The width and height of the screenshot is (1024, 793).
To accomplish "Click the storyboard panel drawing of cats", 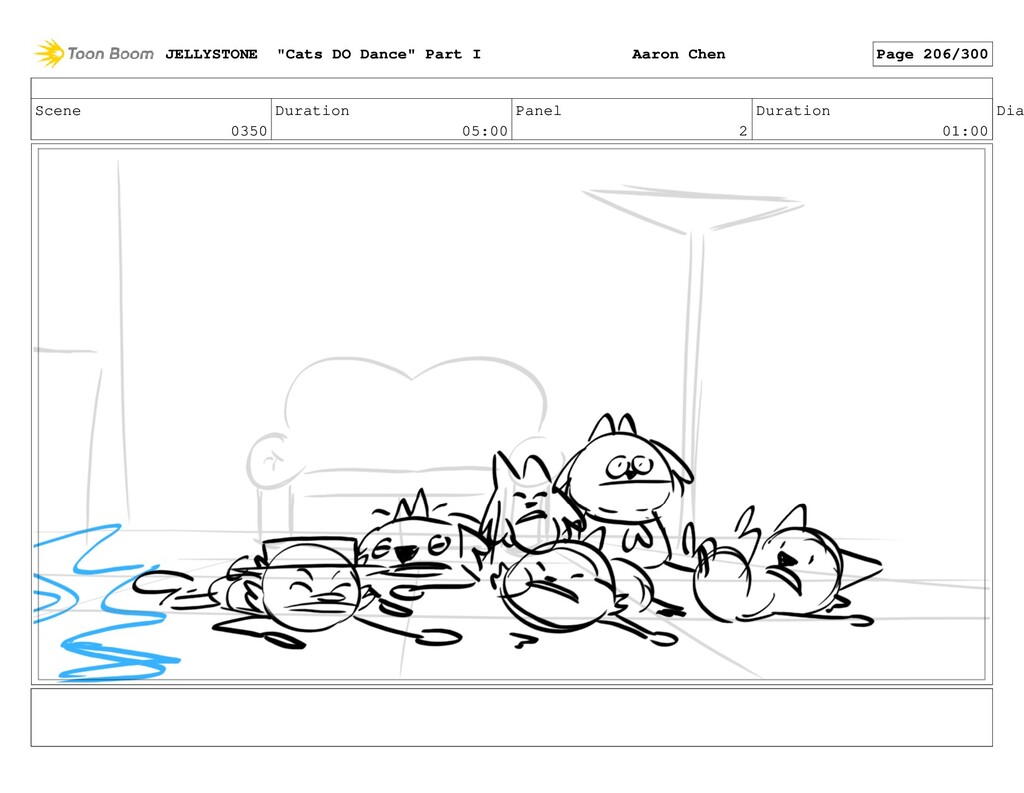I will click(x=511, y=414).
